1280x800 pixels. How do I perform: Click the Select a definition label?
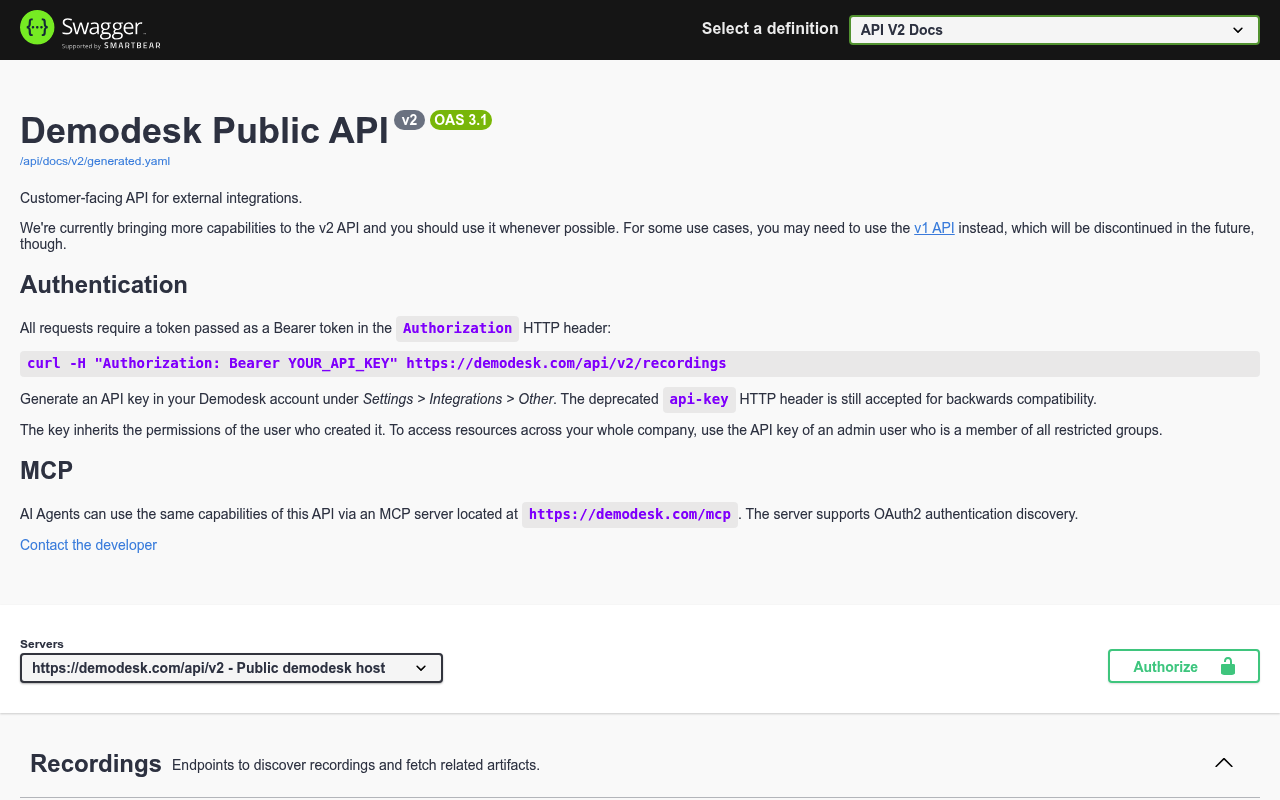pyautogui.click(x=770, y=28)
